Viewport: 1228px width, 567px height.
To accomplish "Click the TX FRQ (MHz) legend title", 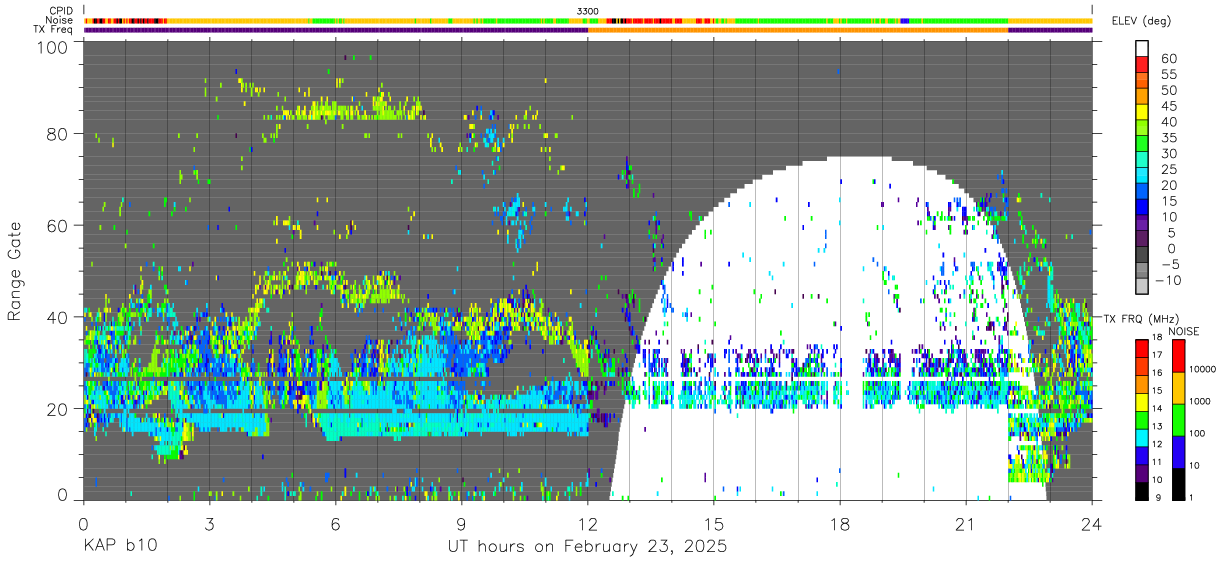I will click(1141, 318).
